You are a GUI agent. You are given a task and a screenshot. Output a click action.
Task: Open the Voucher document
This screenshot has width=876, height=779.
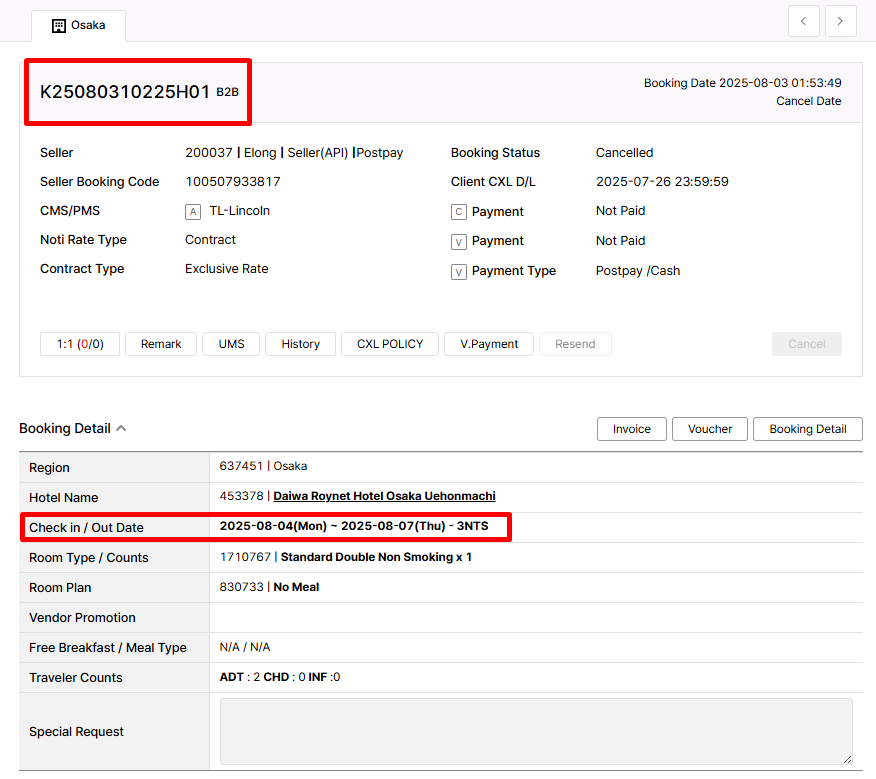pyautogui.click(x=710, y=429)
